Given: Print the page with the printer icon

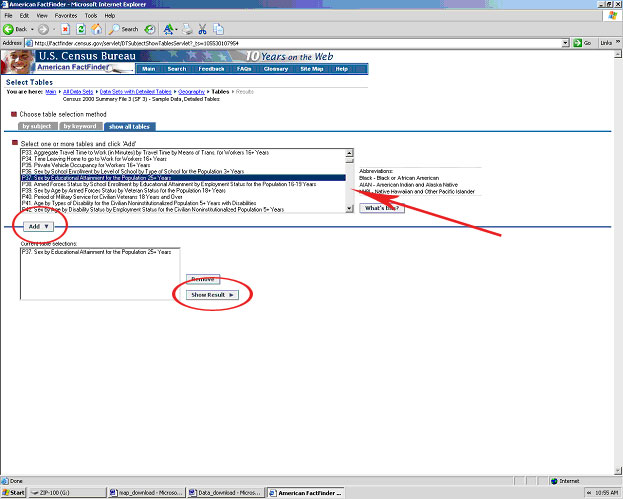Looking at the screenshot, I should click(x=187, y=29).
